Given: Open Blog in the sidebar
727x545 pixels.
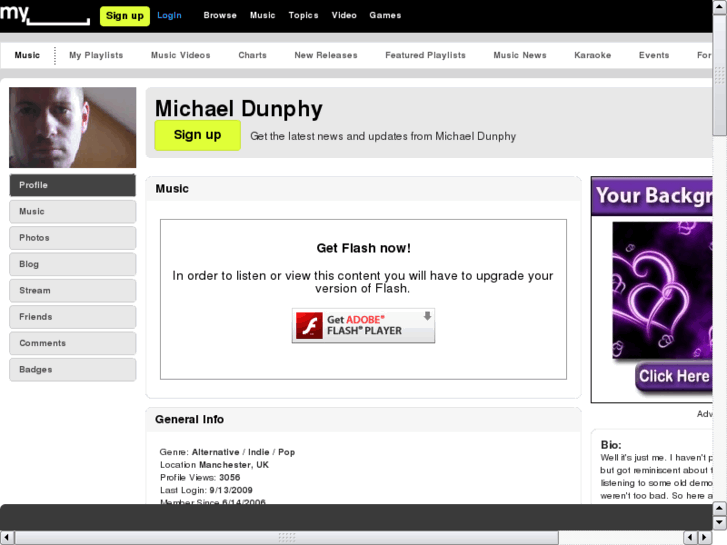Looking at the screenshot, I should point(72,264).
